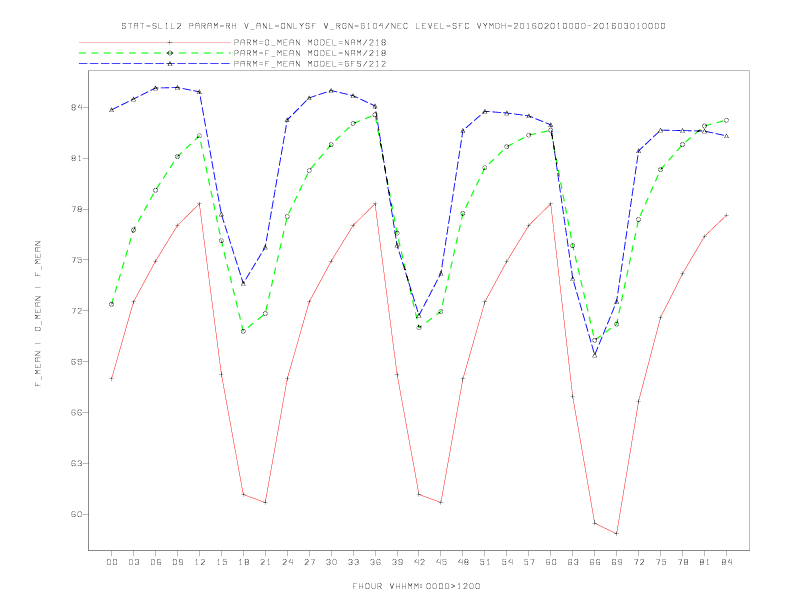
Task: Select legend entry PARM=F_MEAN MODEL=GFS/212
Action: (x=310, y=64)
